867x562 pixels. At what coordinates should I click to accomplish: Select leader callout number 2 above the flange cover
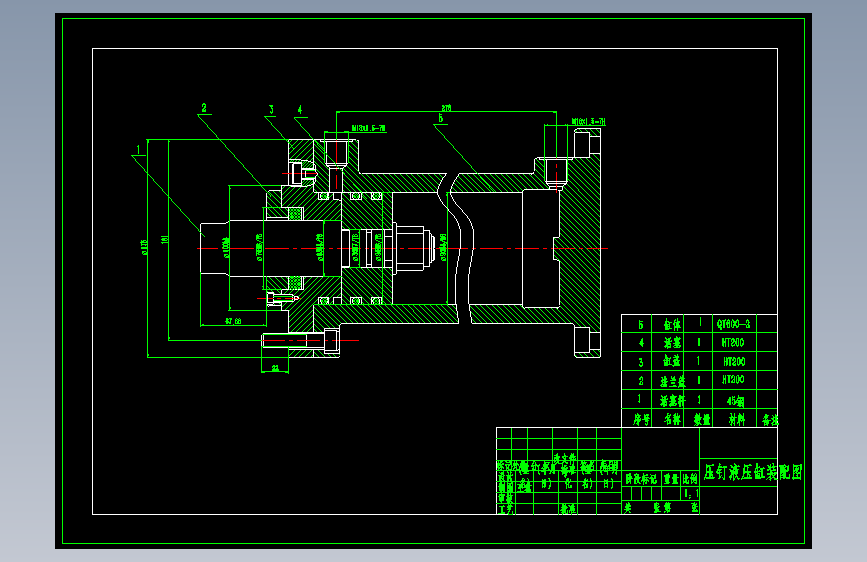pyautogui.click(x=204, y=108)
